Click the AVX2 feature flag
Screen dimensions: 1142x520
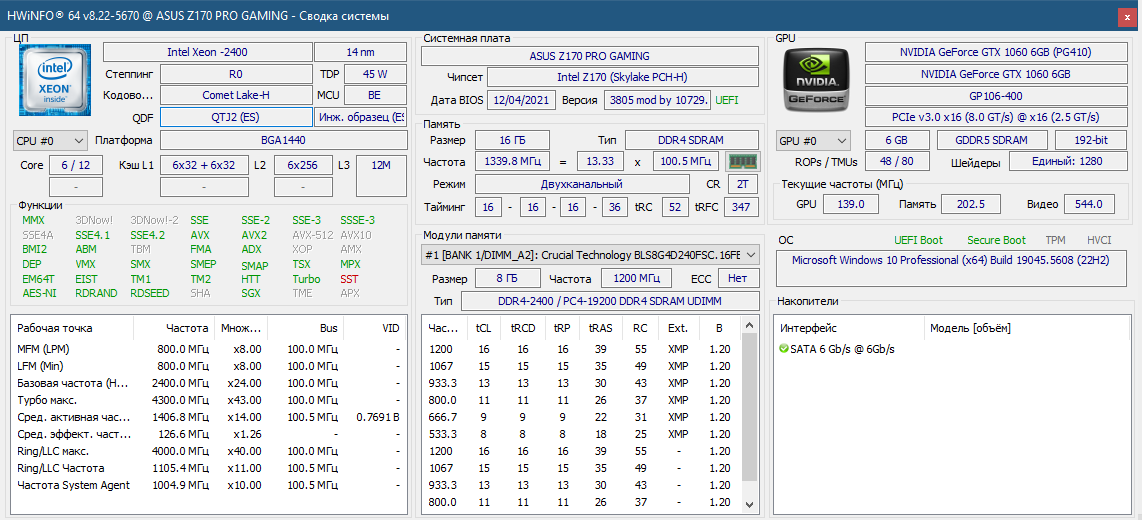coord(255,236)
